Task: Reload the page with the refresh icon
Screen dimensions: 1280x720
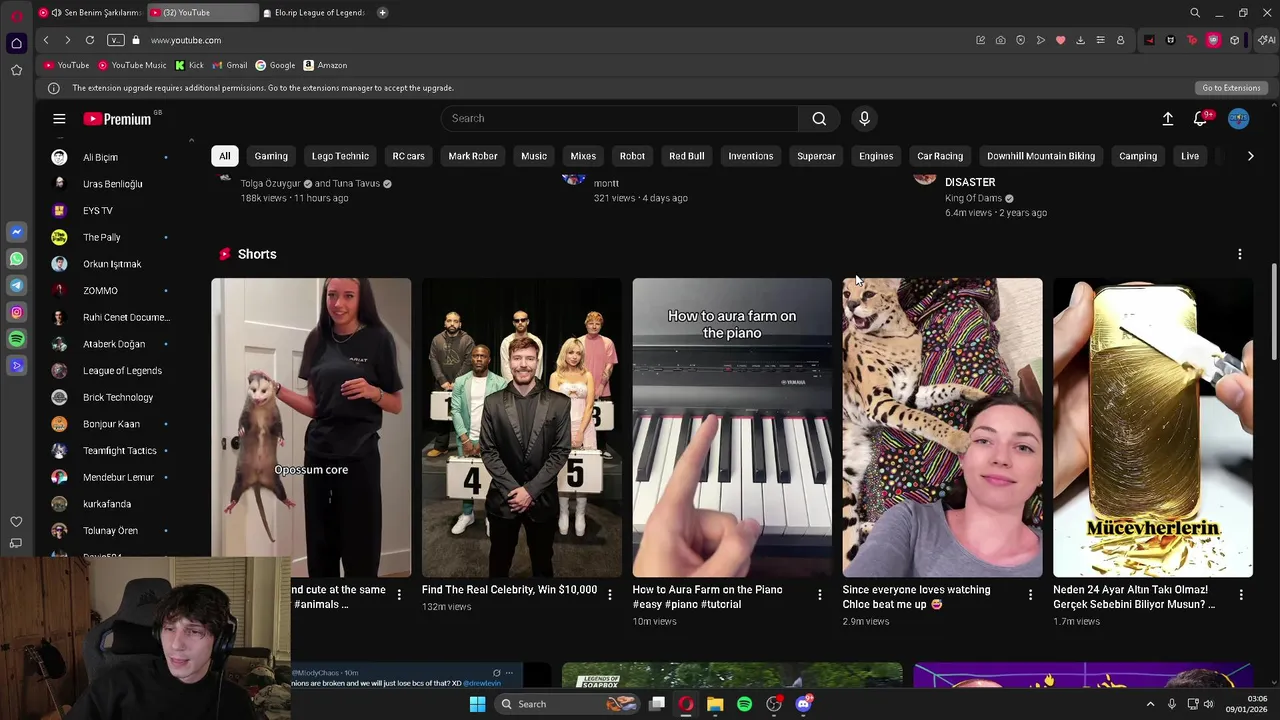Action: tap(90, 40)
